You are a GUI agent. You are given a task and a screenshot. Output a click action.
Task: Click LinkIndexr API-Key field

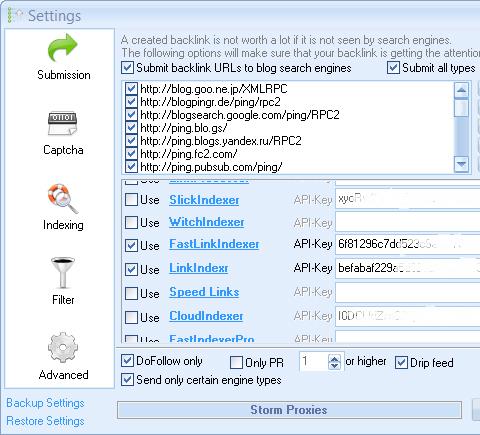tap(407, 268)
